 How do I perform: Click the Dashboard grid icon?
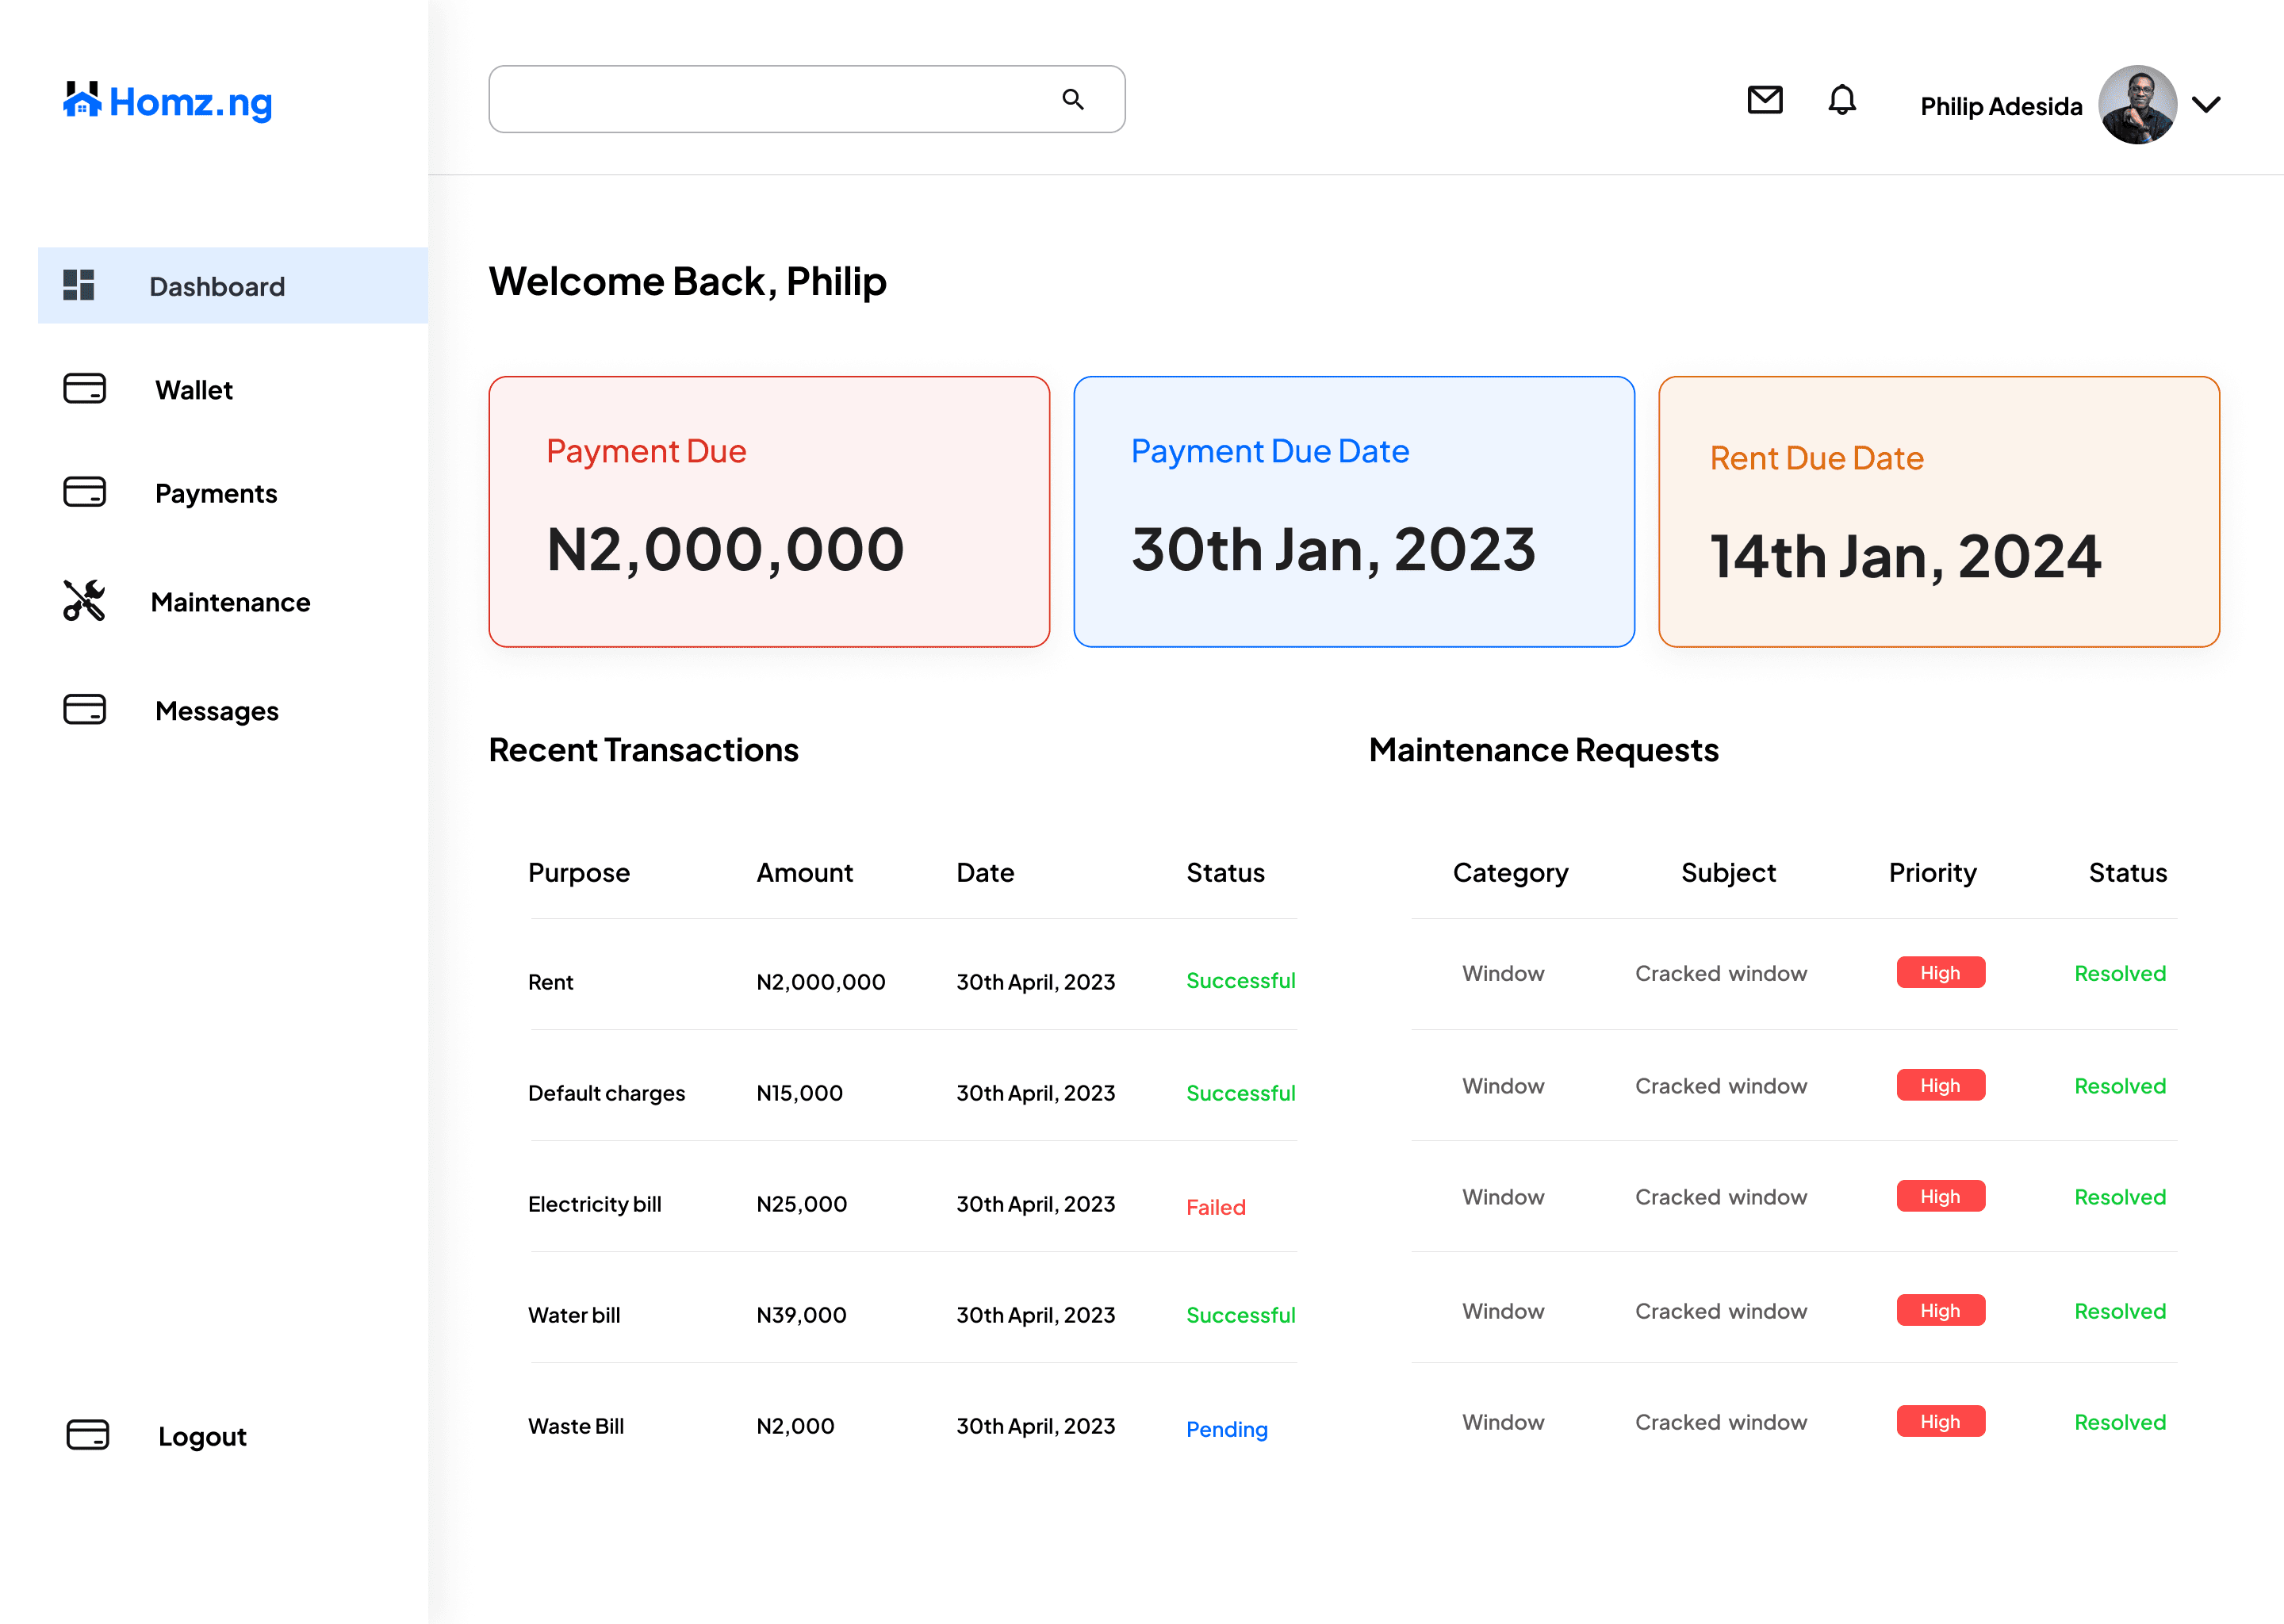click(x=79, y=285)
